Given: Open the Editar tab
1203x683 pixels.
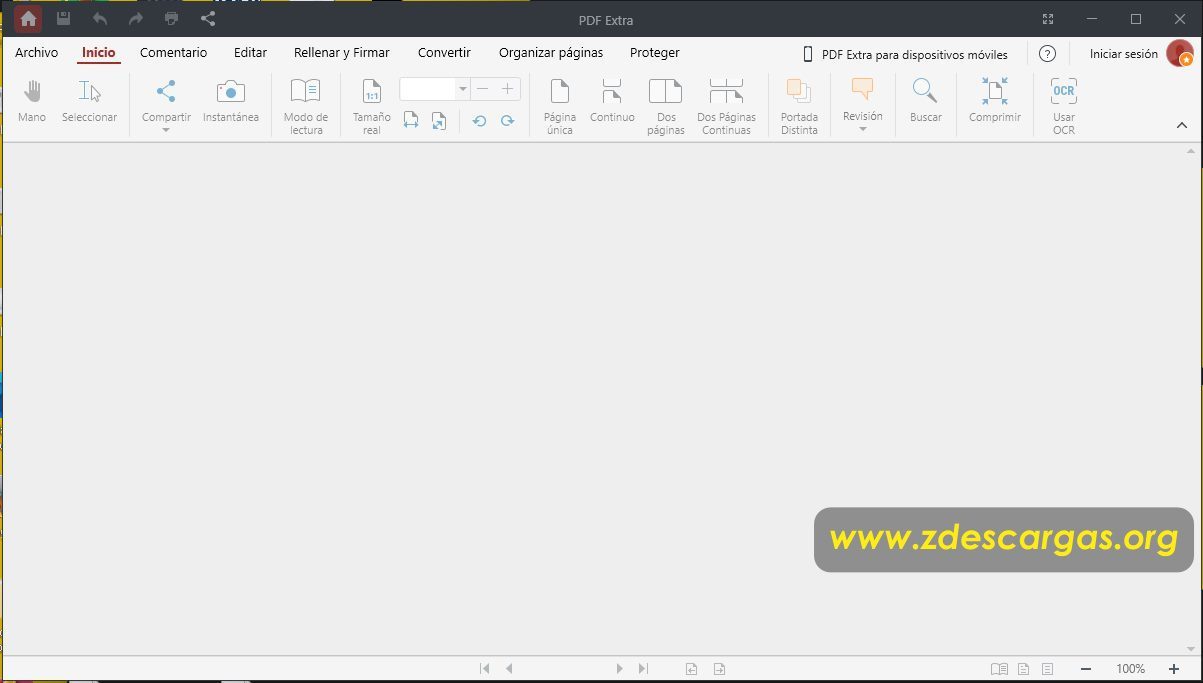Looking at the screenshot, I should 250,53.
